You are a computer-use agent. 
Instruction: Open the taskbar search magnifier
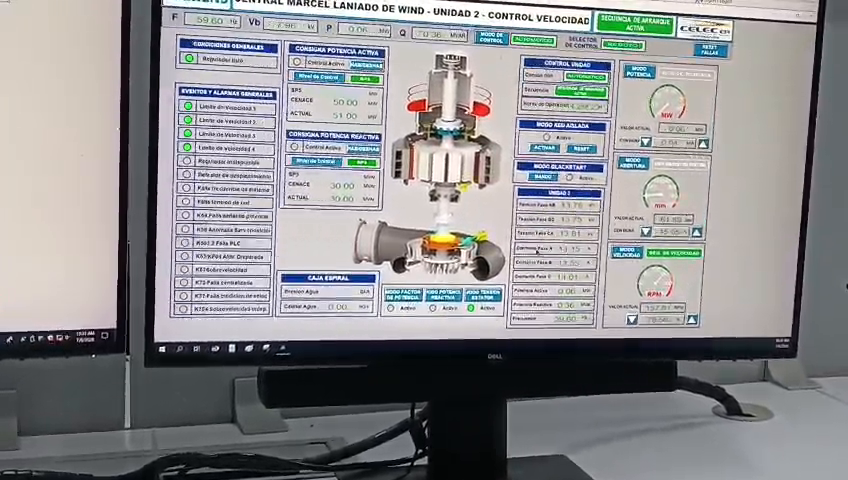pyautogui.click(x=180, y=349)
